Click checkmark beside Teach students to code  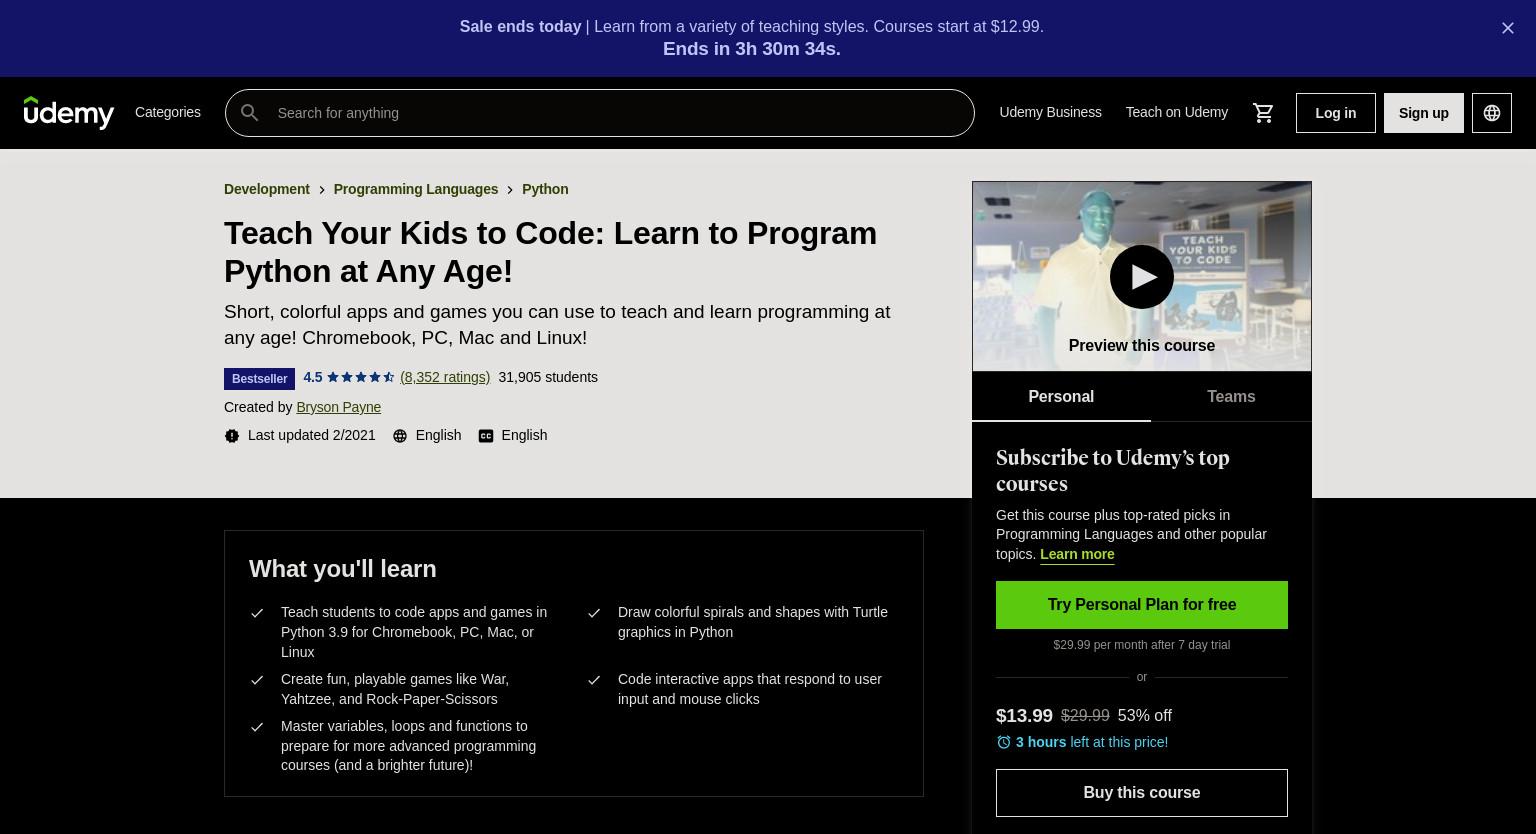click(x=257, y=613)
